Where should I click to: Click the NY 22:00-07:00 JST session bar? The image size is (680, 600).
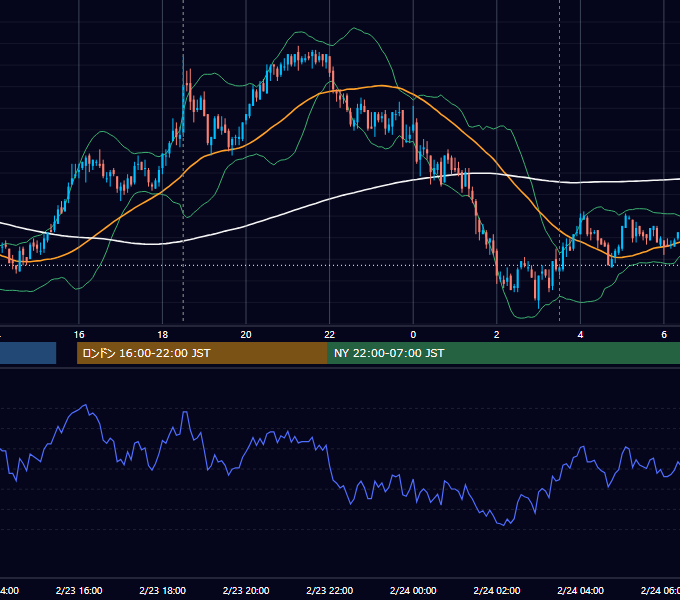pos(503,353)
